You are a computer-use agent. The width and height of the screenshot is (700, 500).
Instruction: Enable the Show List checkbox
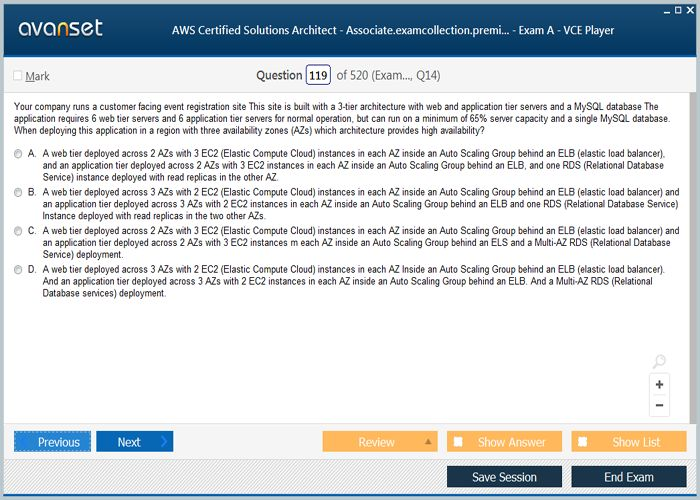pos(583,442)
